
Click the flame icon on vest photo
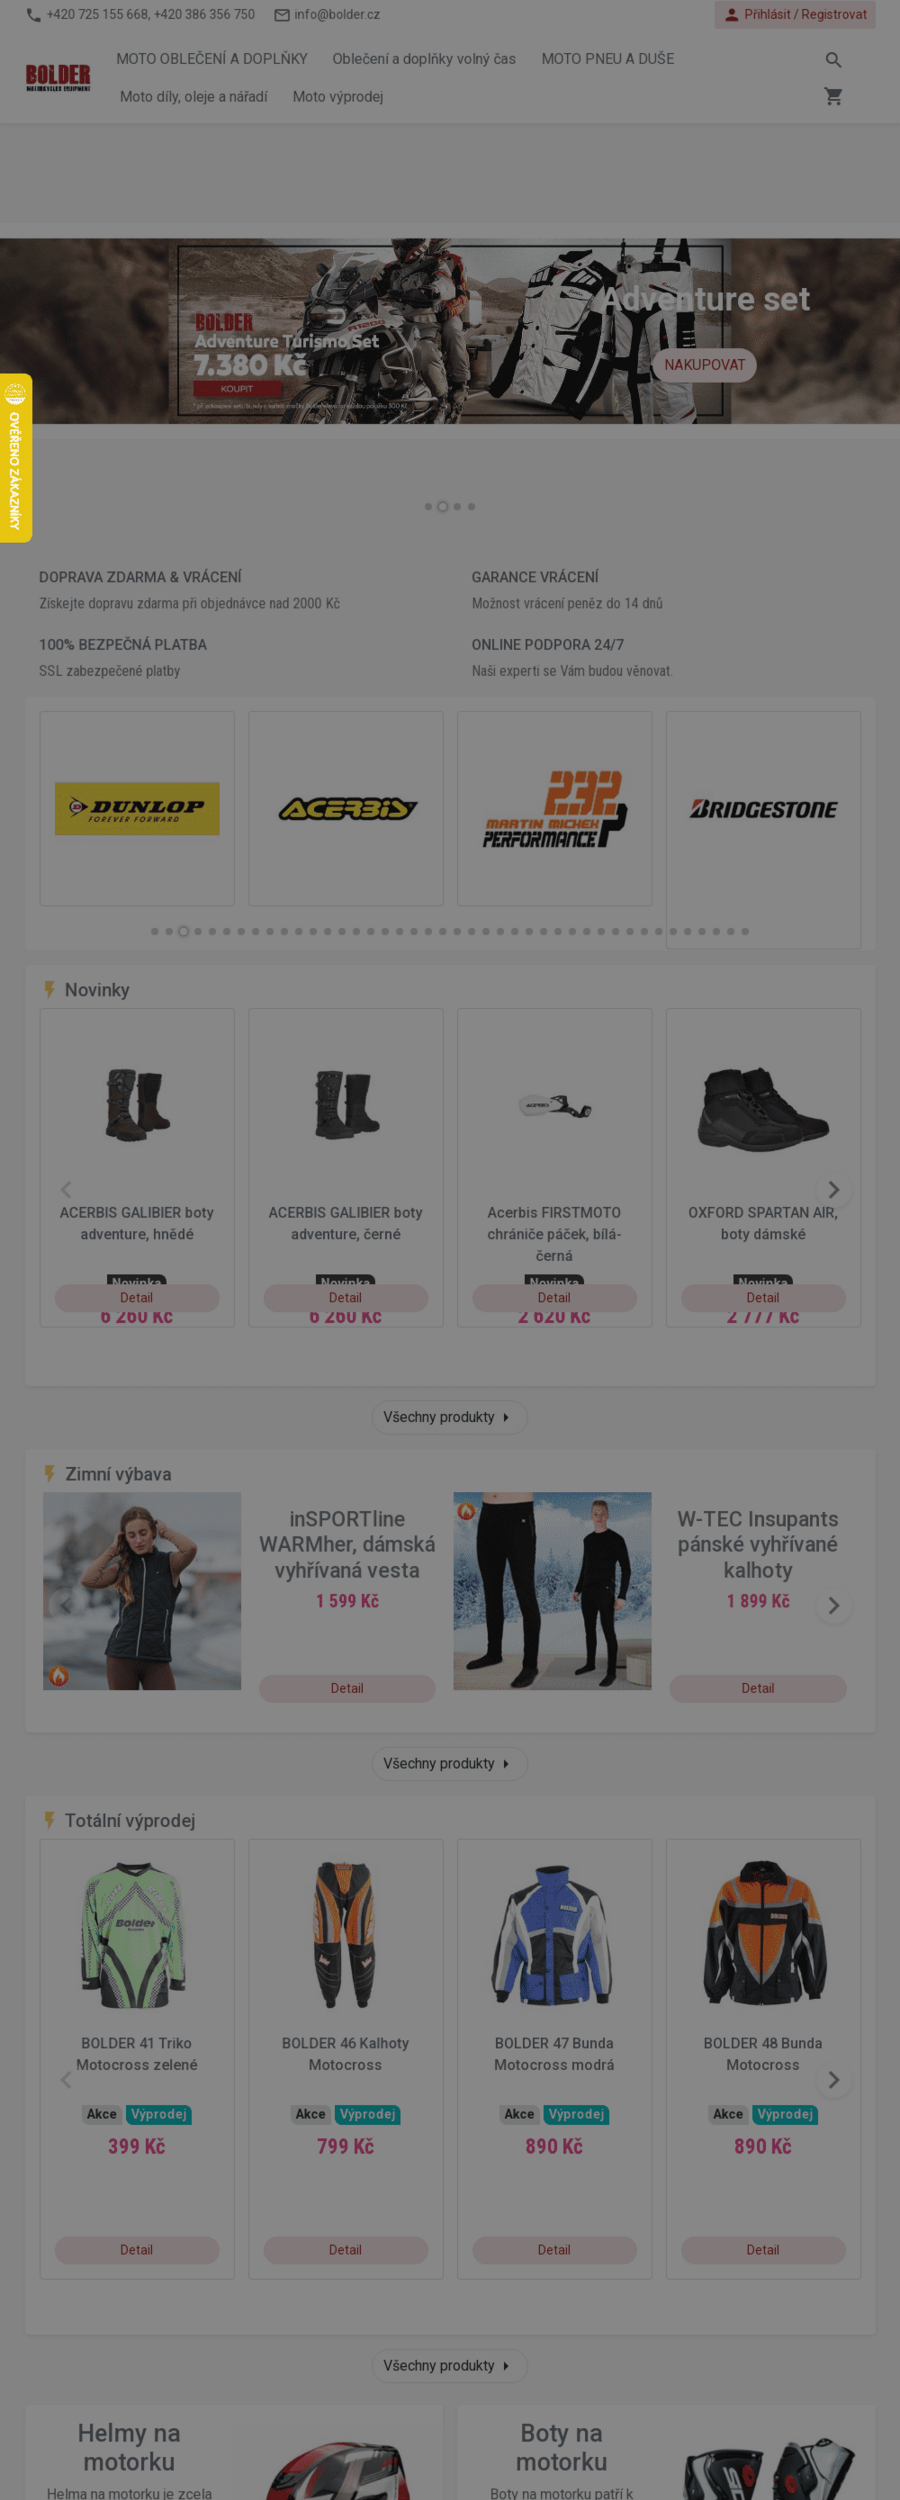pos(59,1675)
